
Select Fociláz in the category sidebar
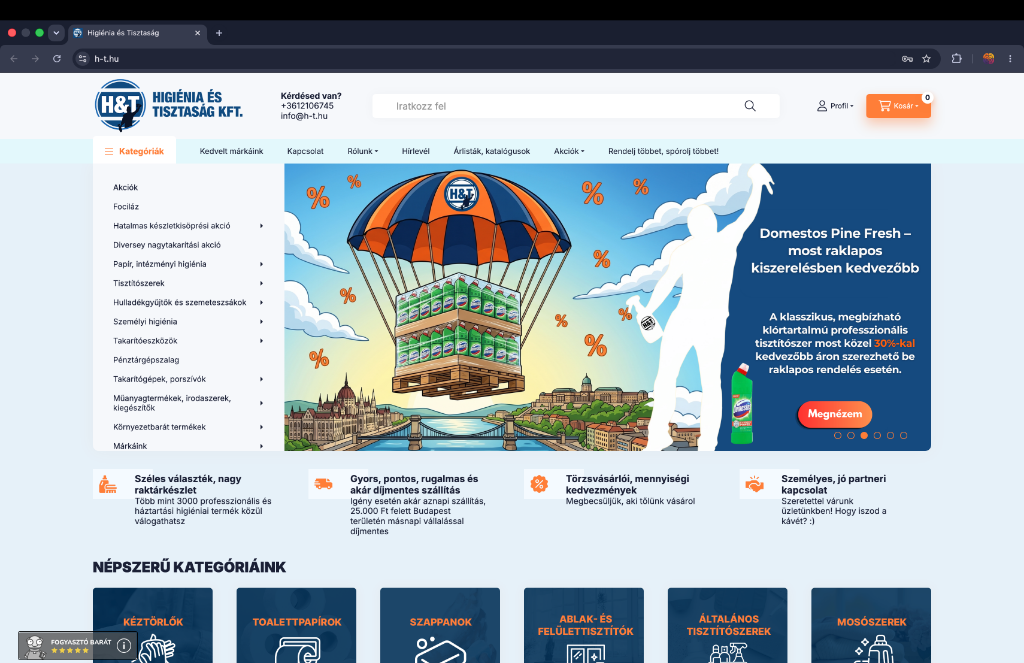(126, 206)
